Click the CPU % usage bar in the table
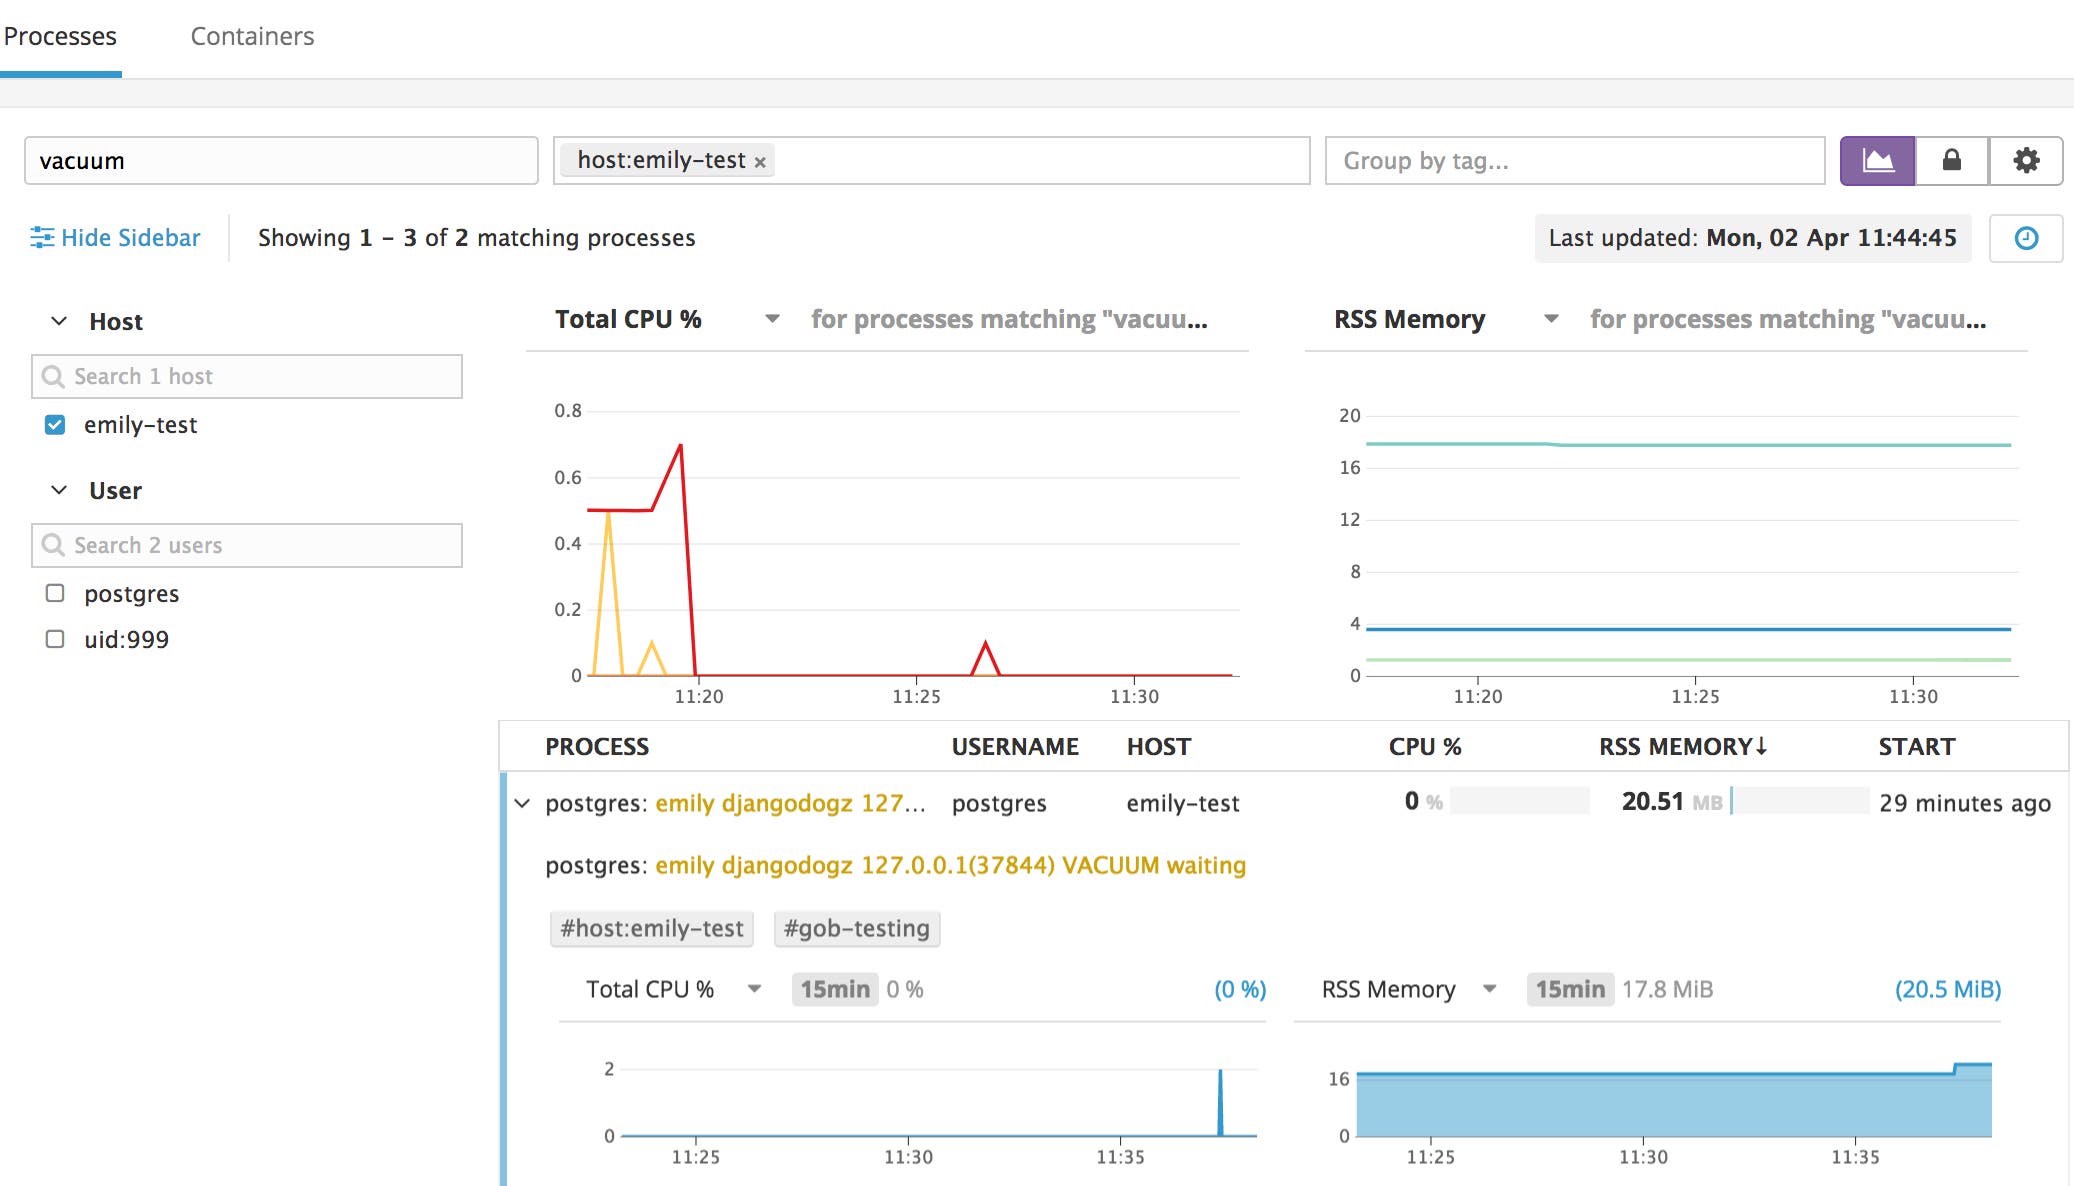Image resolution: width=2074 pixels, height=1186 pixels. (x=1518, y=801)
